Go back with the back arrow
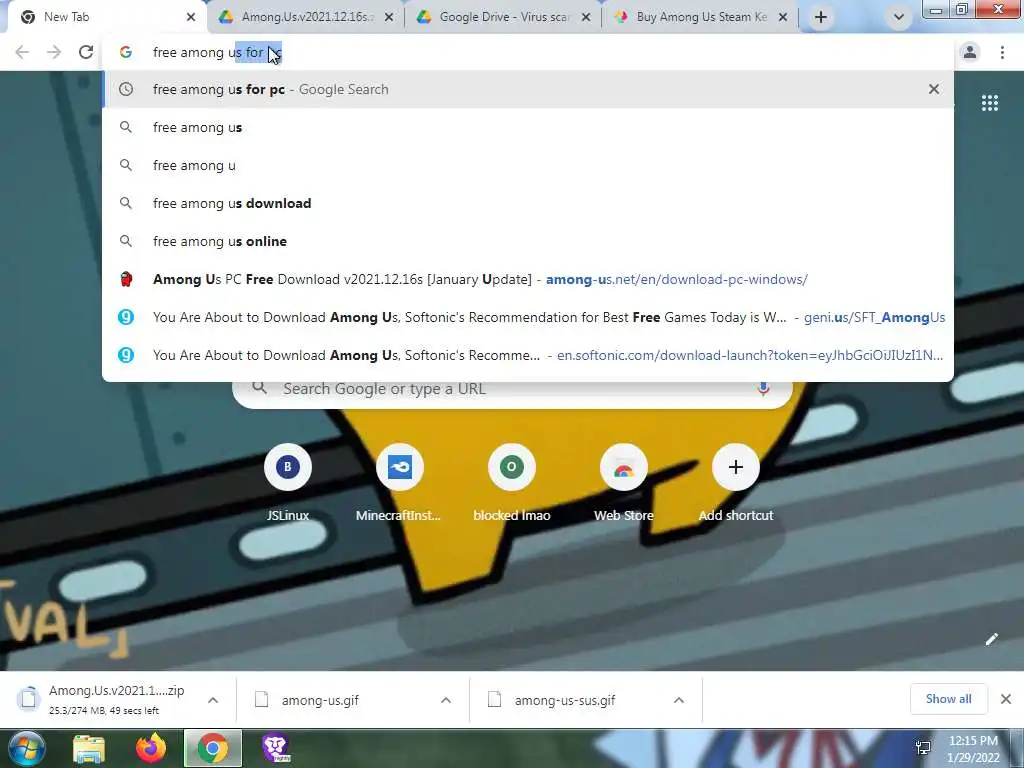1024x768 pixels. coord(22,52)
